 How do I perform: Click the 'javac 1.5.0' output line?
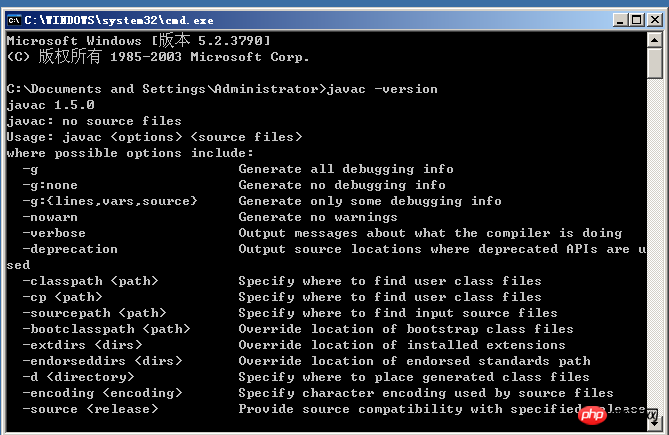[50, 105]
